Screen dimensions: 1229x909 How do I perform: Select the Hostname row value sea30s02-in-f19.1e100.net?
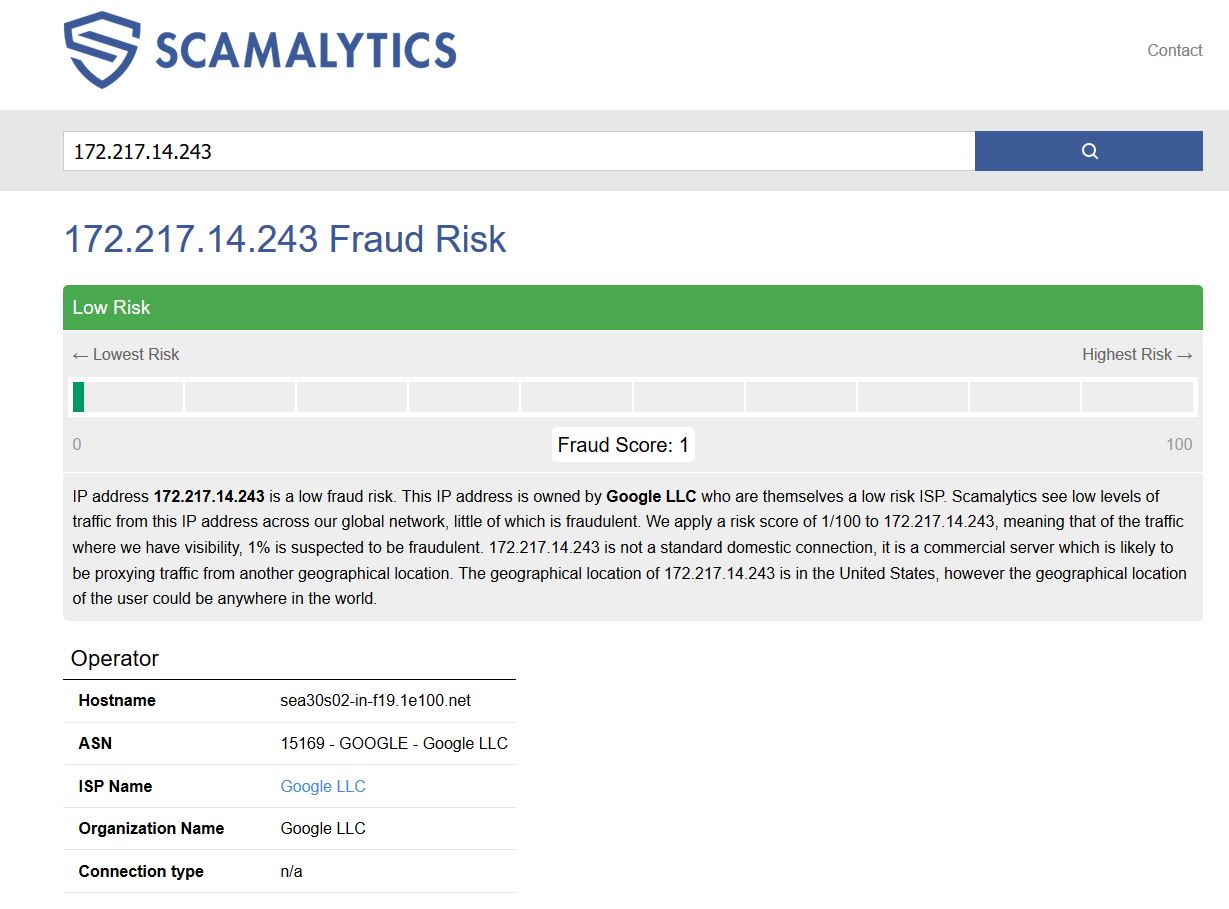coord(375,700)
